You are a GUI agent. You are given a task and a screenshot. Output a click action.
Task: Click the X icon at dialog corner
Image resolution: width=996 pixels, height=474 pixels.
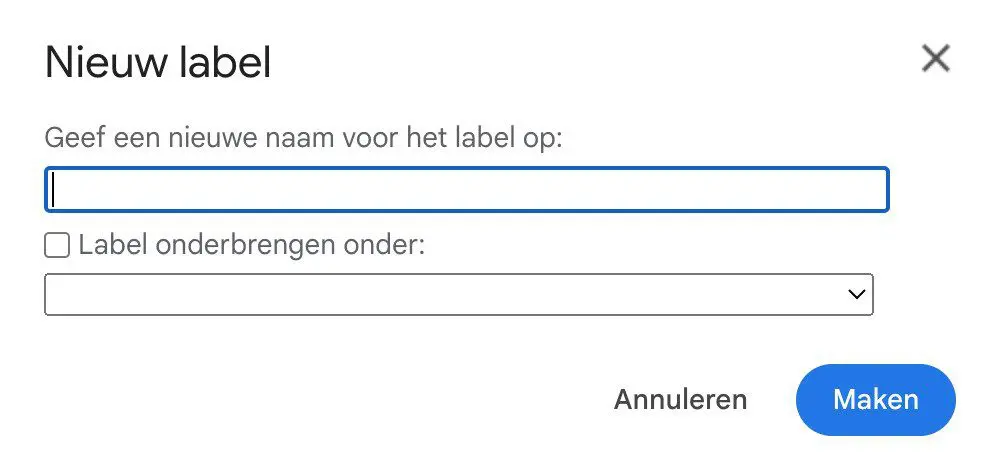(936, 58)
